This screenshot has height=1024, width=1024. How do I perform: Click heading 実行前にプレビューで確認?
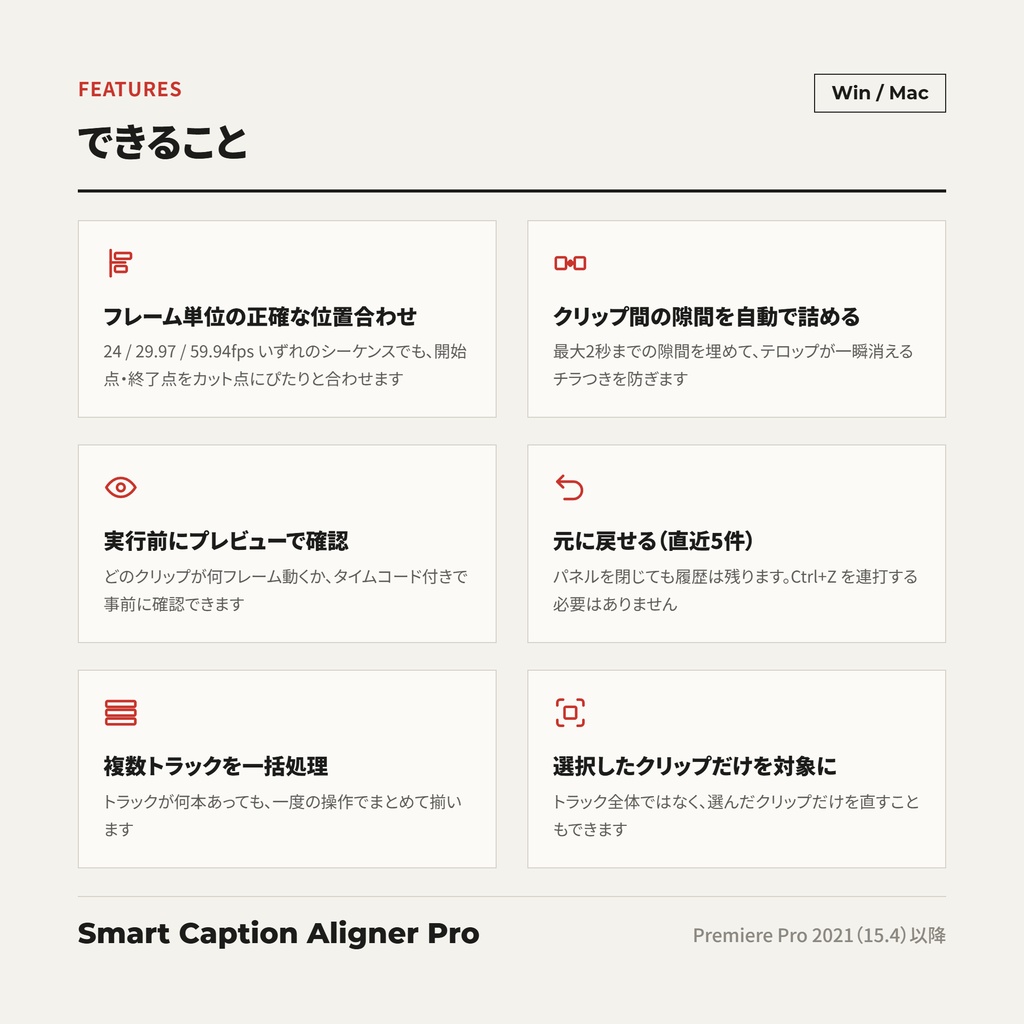pyautogui.click(x=226, y=541)
